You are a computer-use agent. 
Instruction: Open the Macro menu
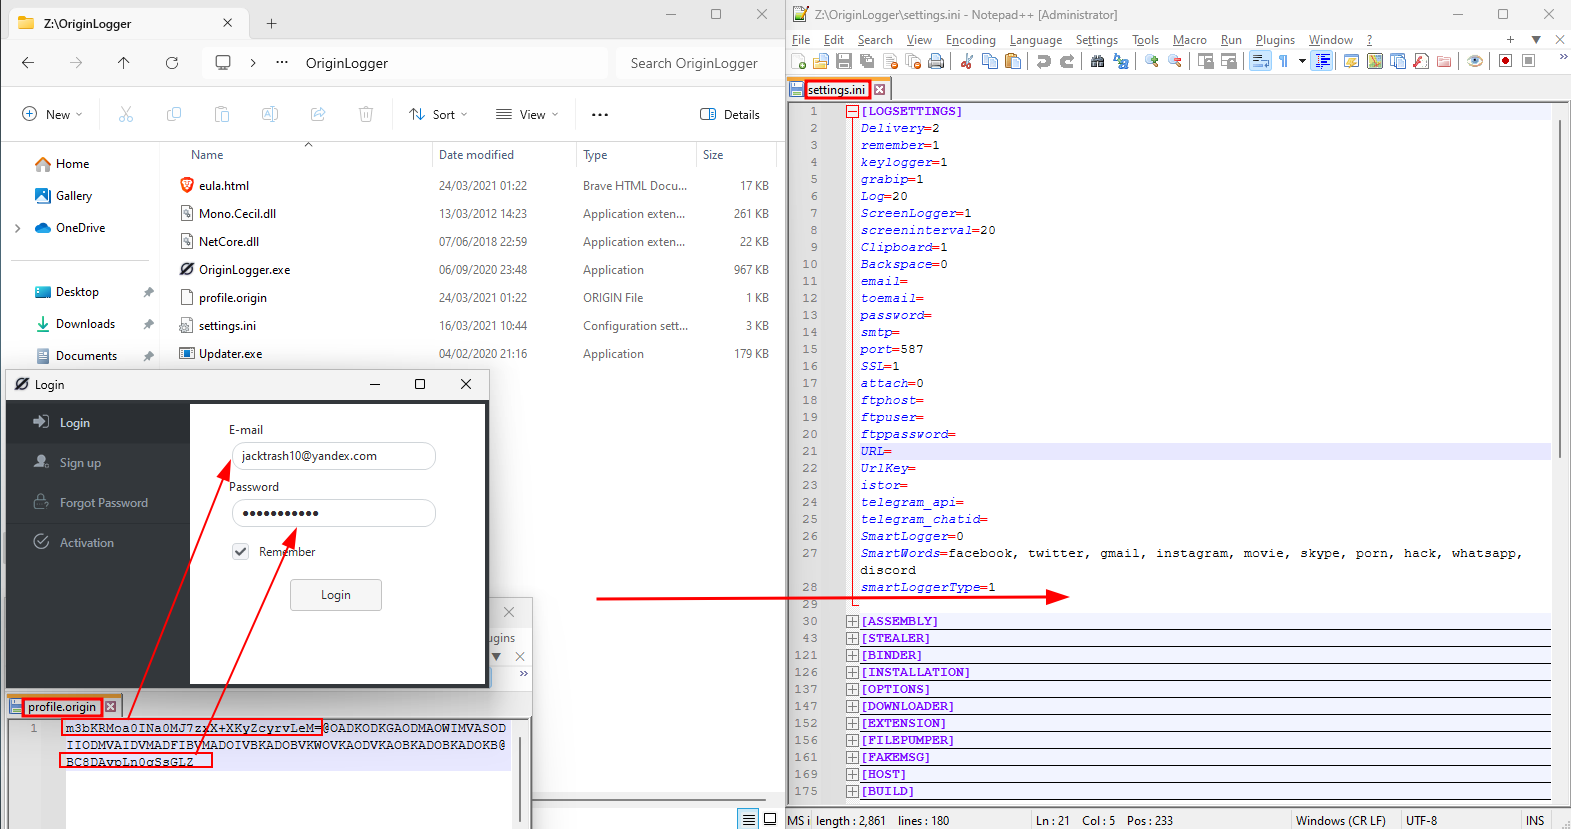pyautogui.click(x=1189, y=40)
